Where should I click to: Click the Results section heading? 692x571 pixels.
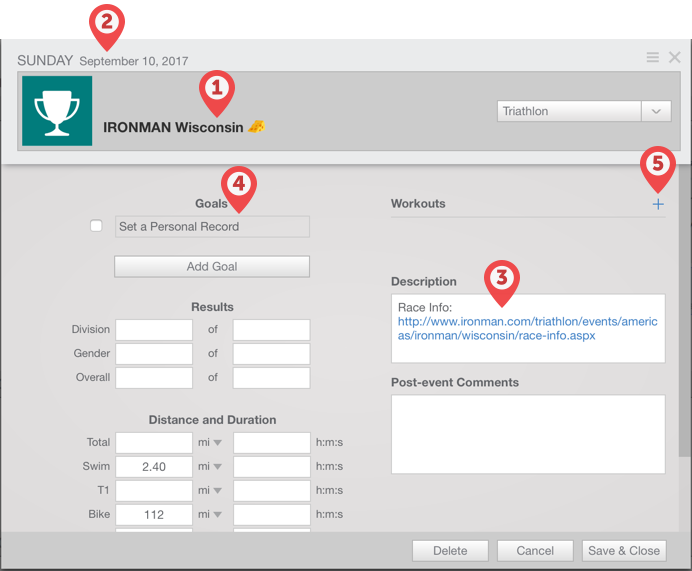pos(212,307)
